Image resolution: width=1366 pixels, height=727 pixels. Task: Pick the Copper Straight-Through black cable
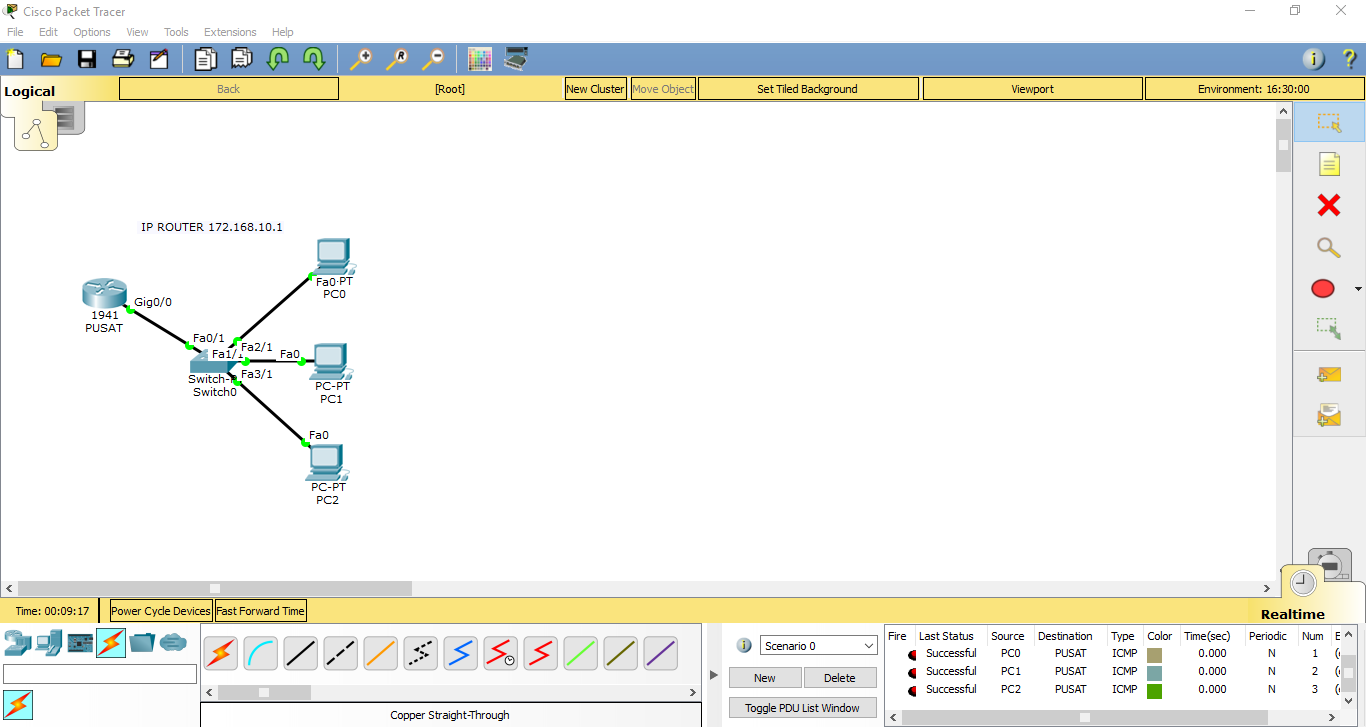click(301, 654)
